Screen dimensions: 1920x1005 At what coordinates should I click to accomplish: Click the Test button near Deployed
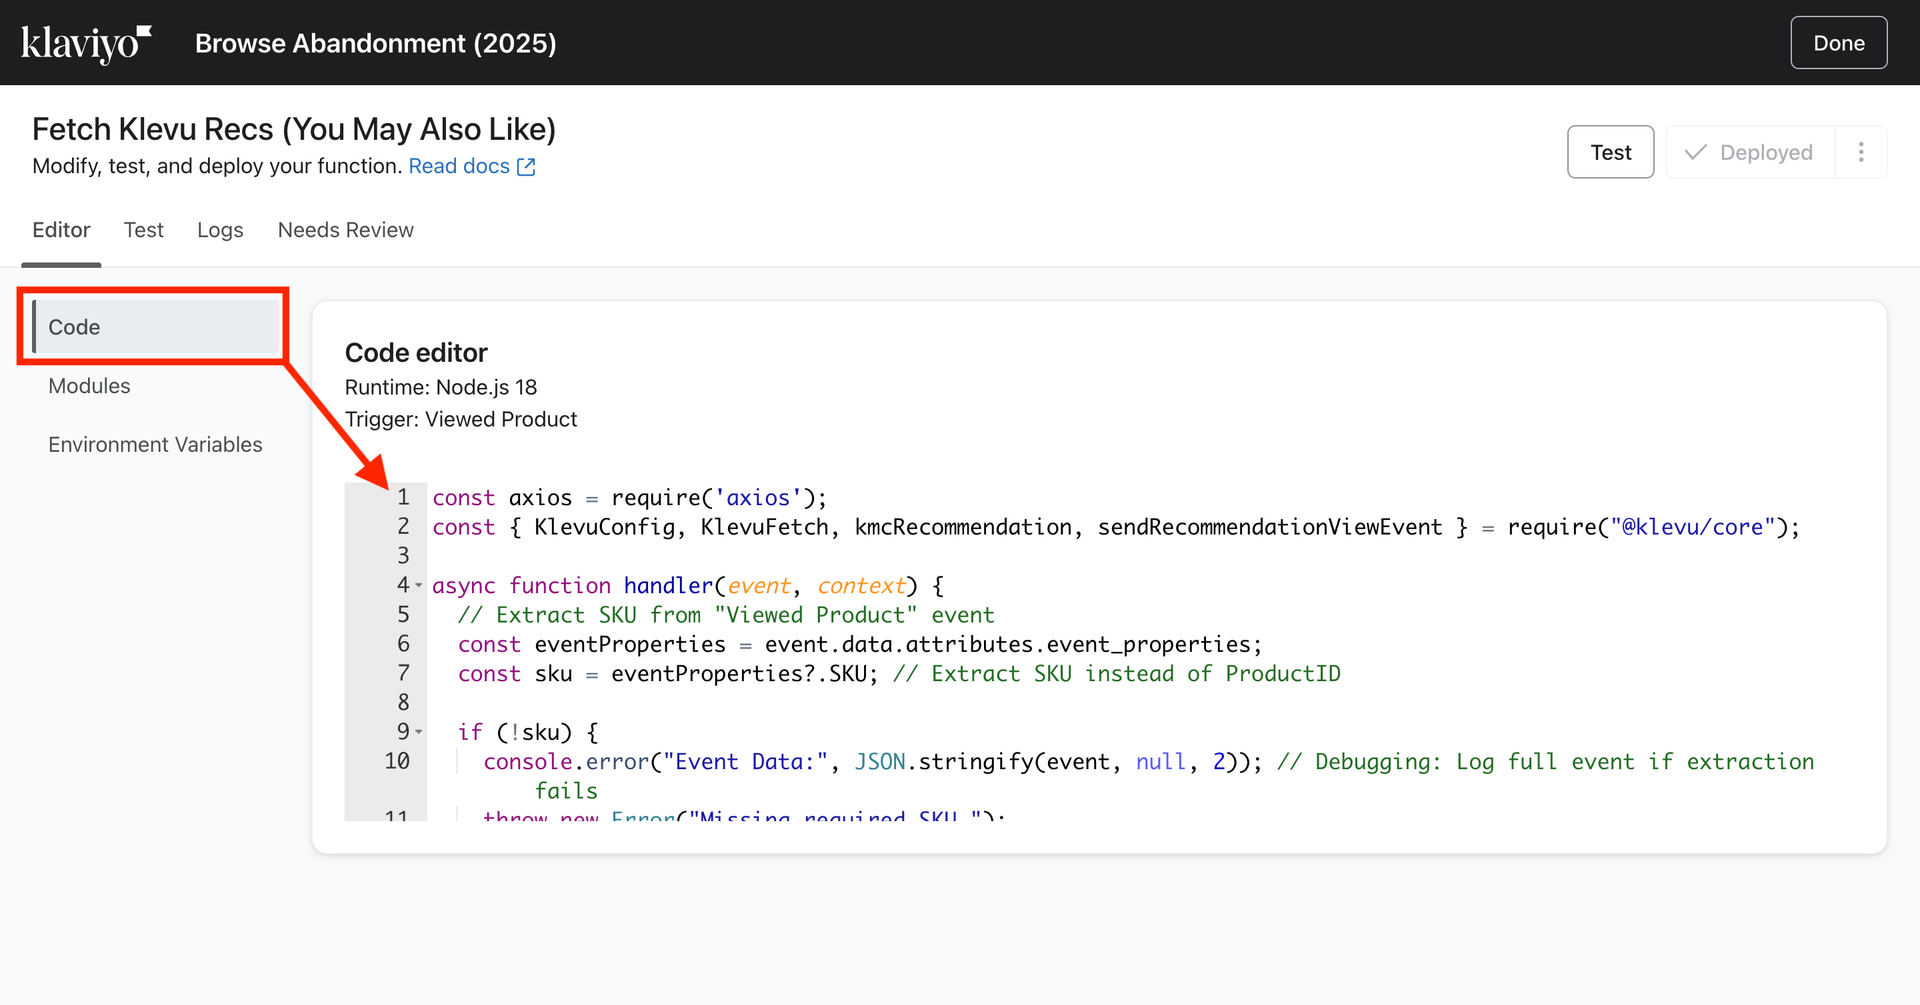pos(1610,152)
